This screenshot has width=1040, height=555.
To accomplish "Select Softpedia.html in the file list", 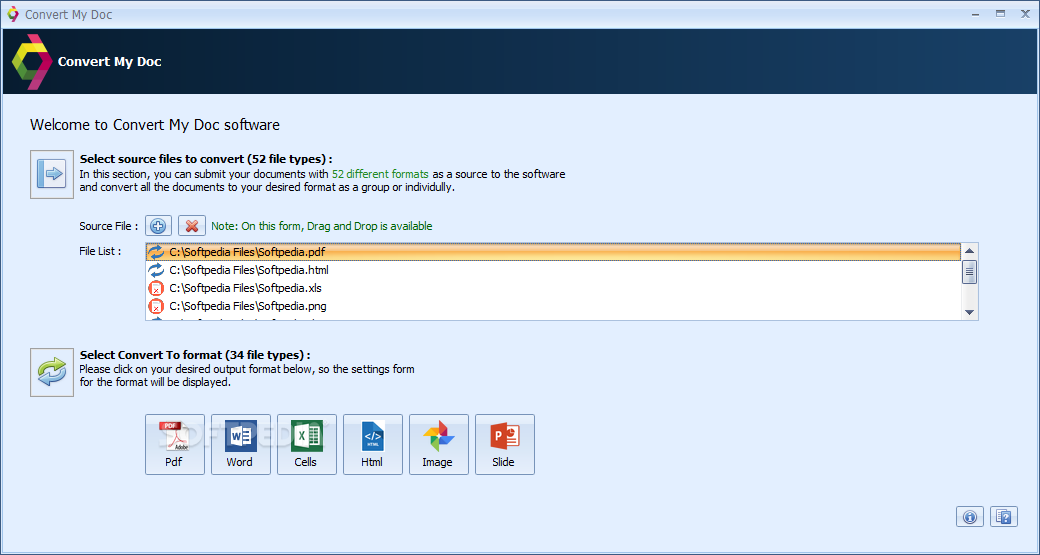I will click(x=552, y=270).
